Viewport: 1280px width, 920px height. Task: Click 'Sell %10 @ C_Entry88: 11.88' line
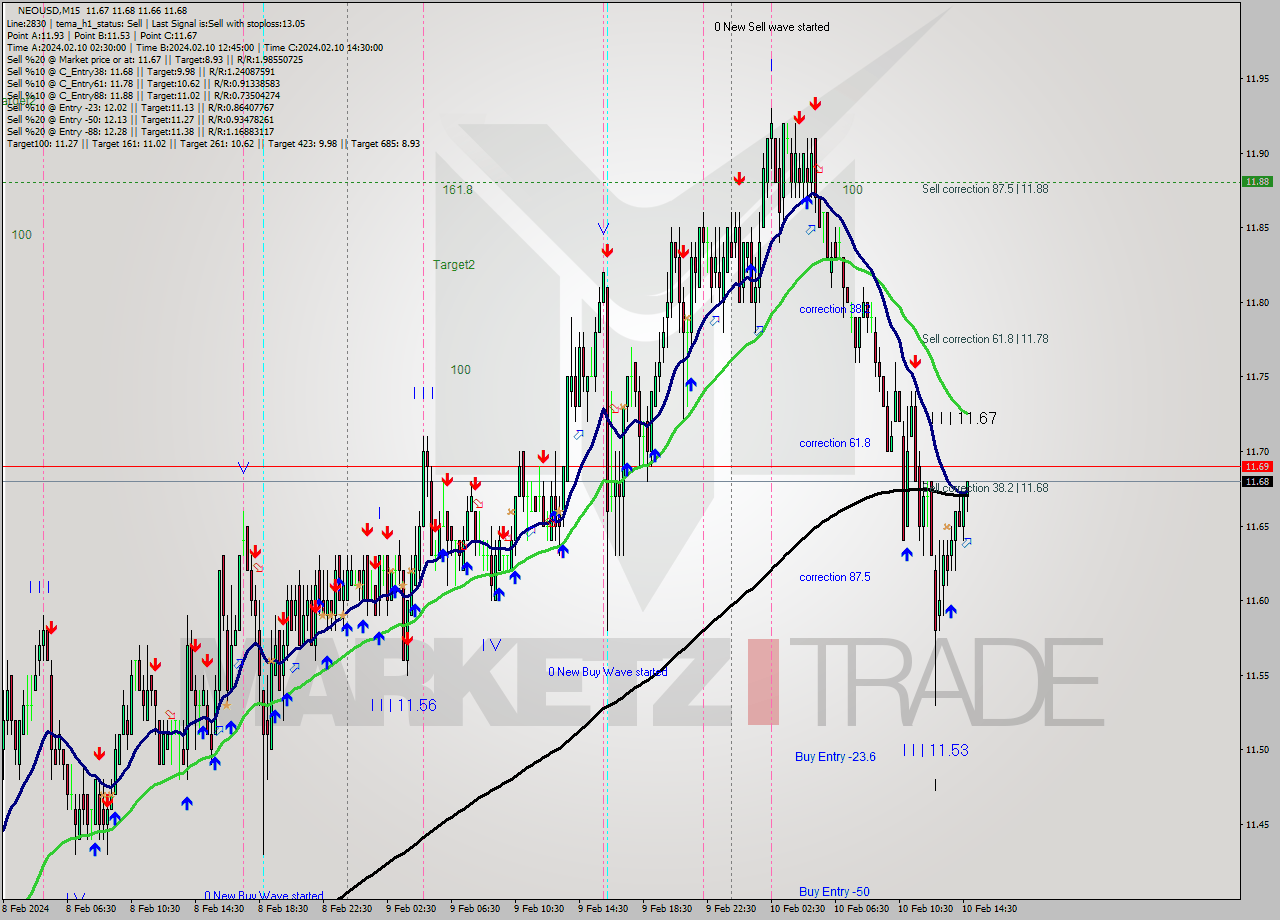143,95
